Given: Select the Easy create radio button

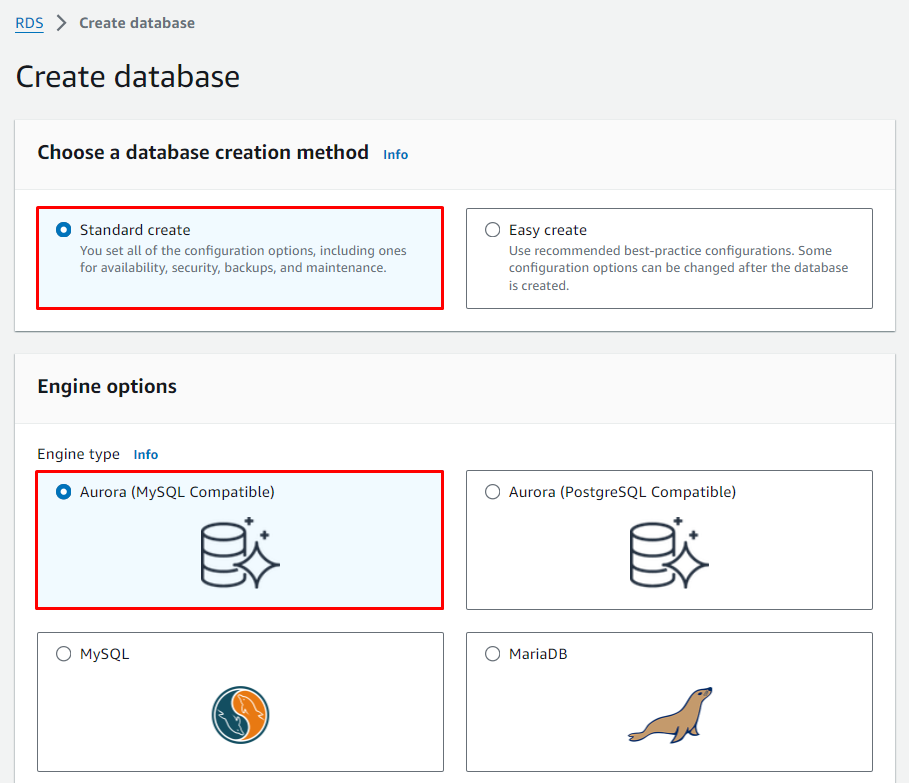Looking at the screenshot, I should pyautogui.click(x=492, y=230).
